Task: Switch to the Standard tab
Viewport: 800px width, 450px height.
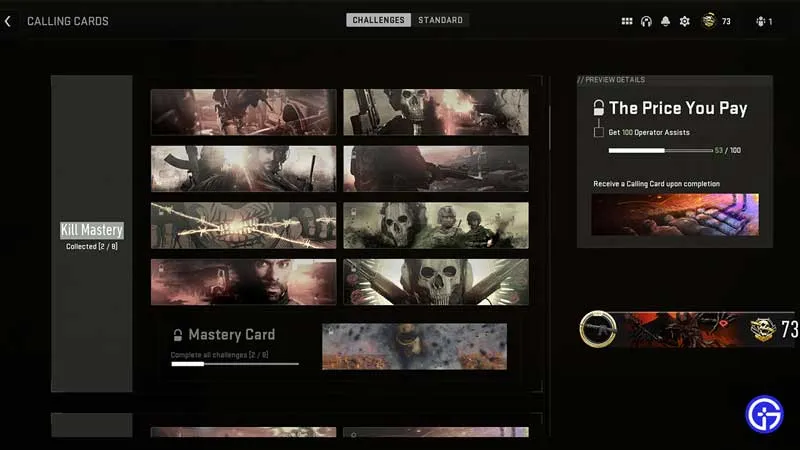Action: click(440, 20)
